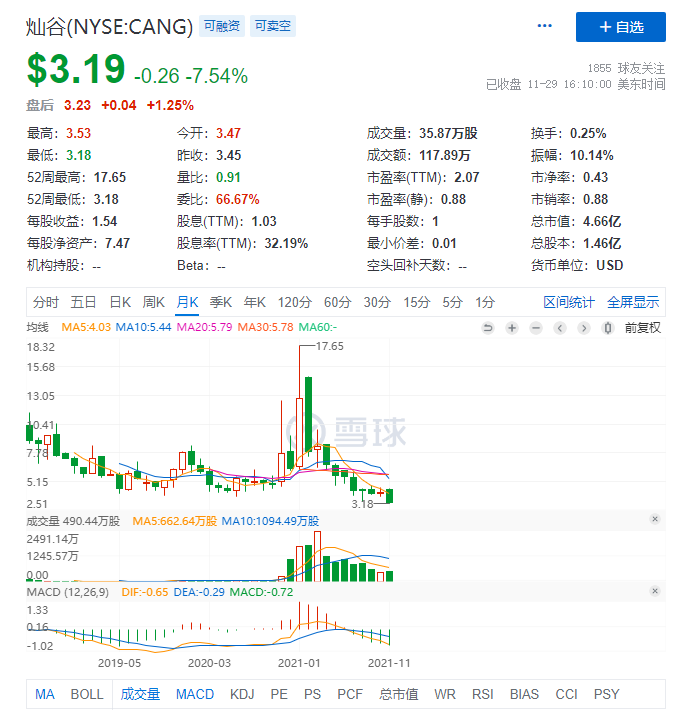
Task: Click the 自选 add to watchlist button
Action: click(620, 27)
